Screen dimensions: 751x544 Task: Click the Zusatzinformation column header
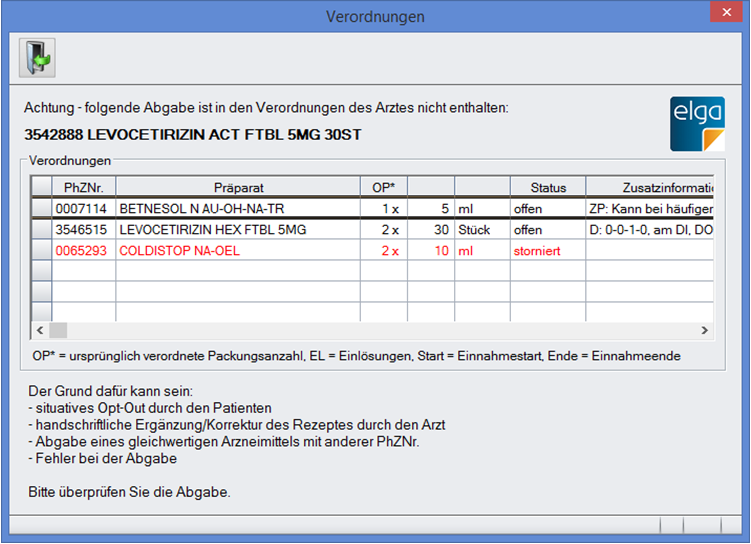[650, 187]
